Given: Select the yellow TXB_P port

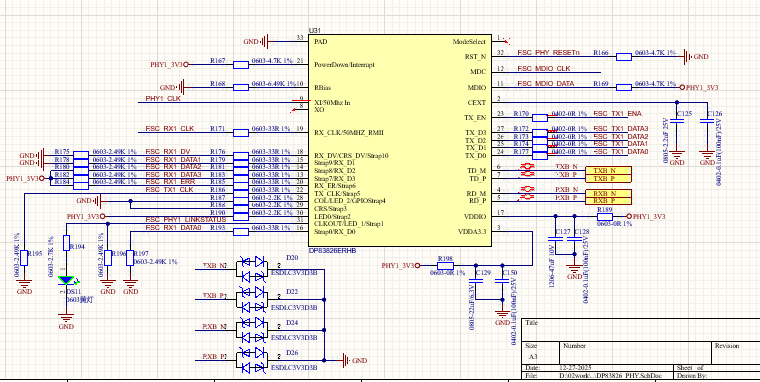Looking at the screenshot, I should (608, 178).
